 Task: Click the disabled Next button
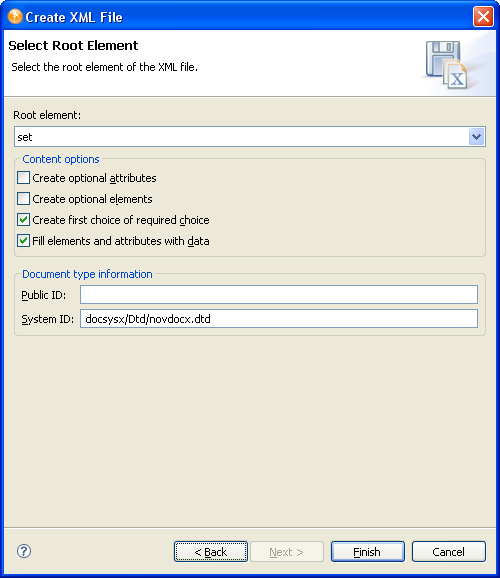pos(287,551)
